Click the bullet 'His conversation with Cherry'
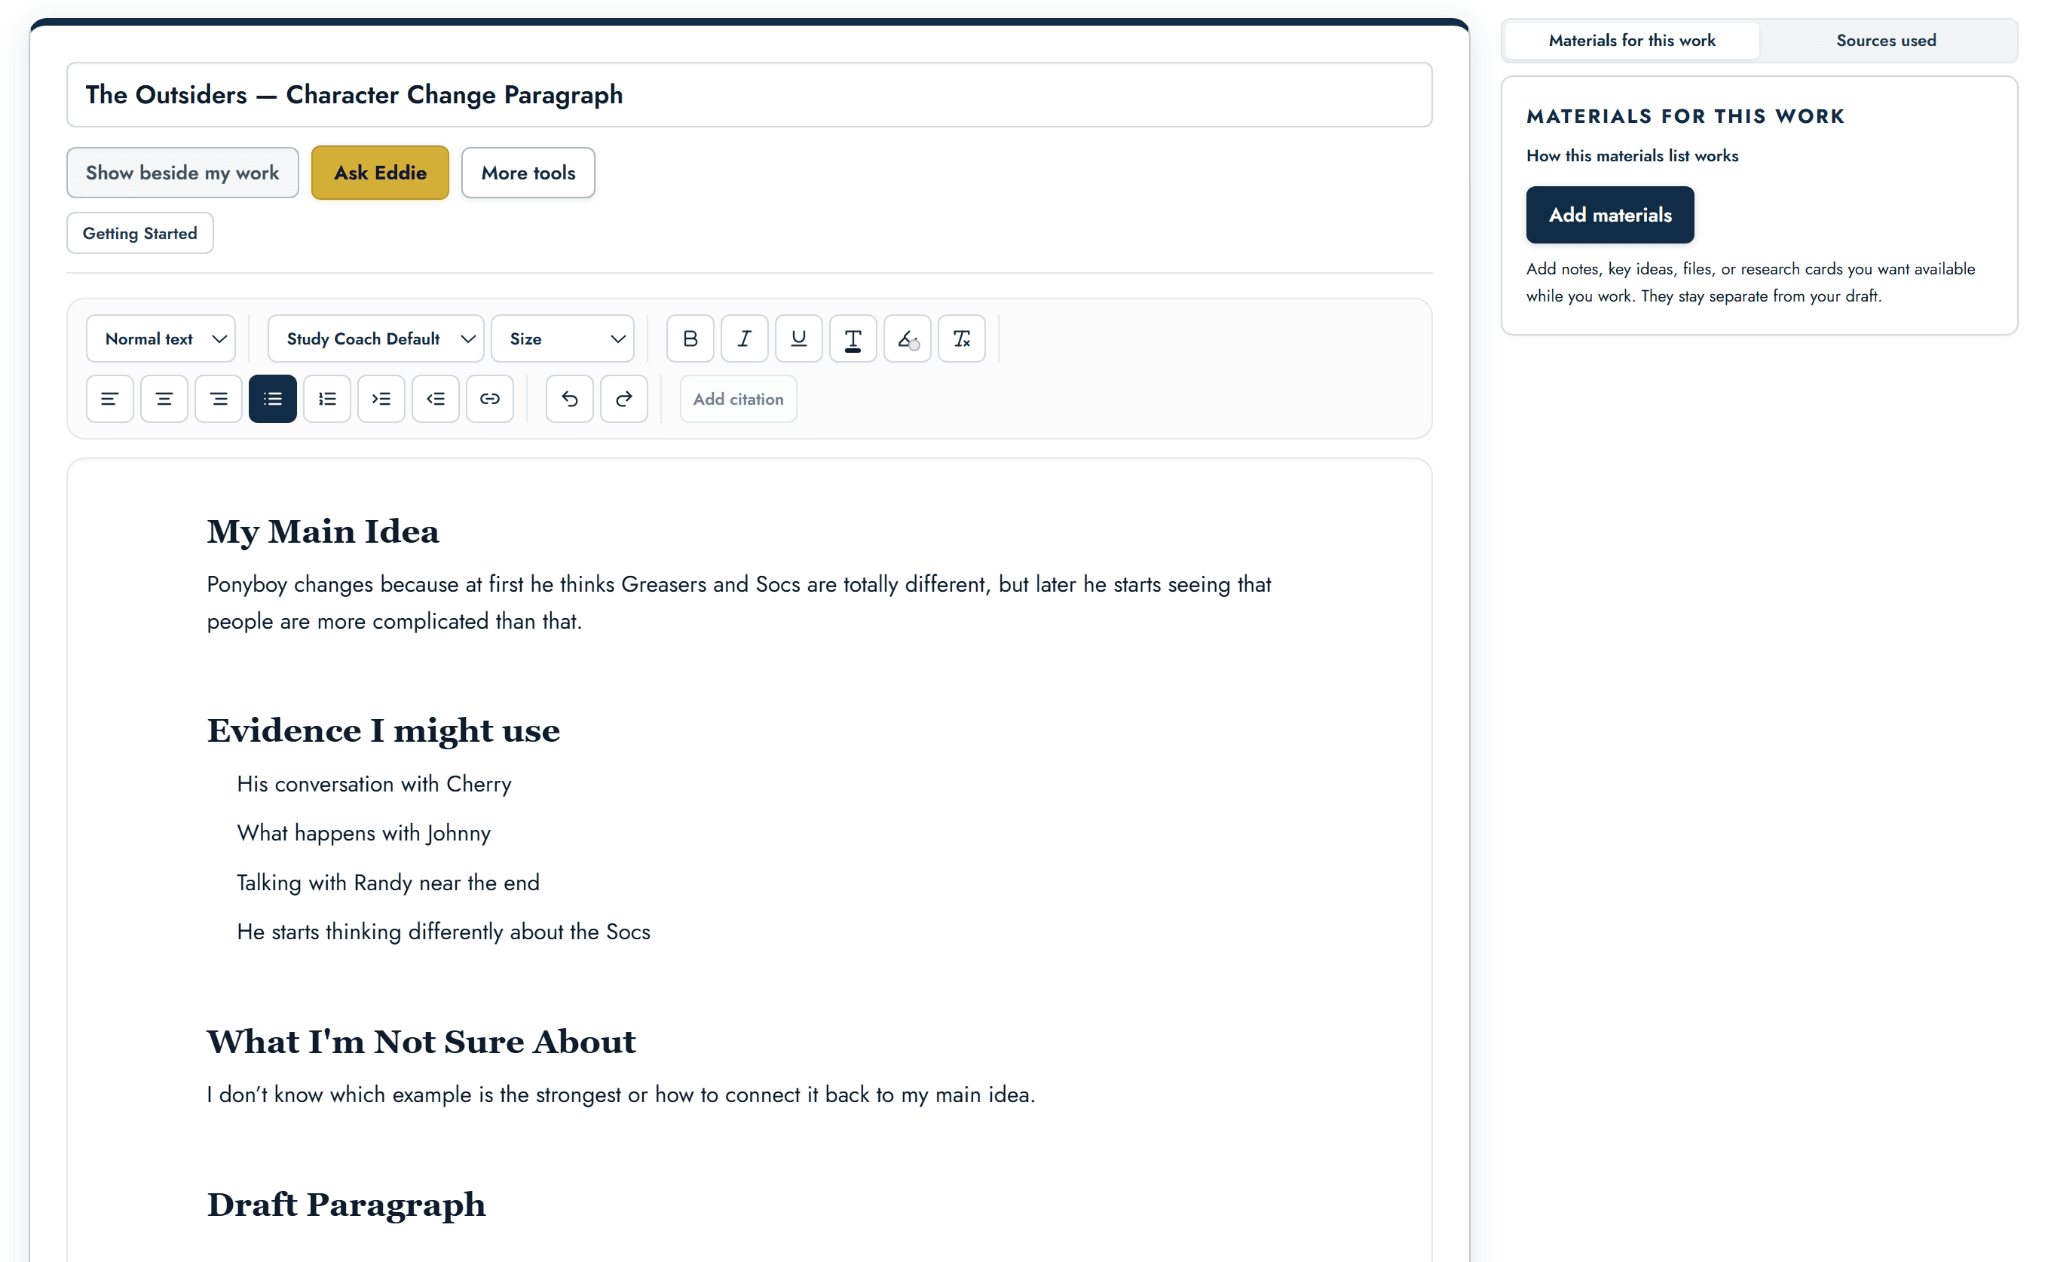This screenshot has width=2048, height=1262. click(374, 784)
